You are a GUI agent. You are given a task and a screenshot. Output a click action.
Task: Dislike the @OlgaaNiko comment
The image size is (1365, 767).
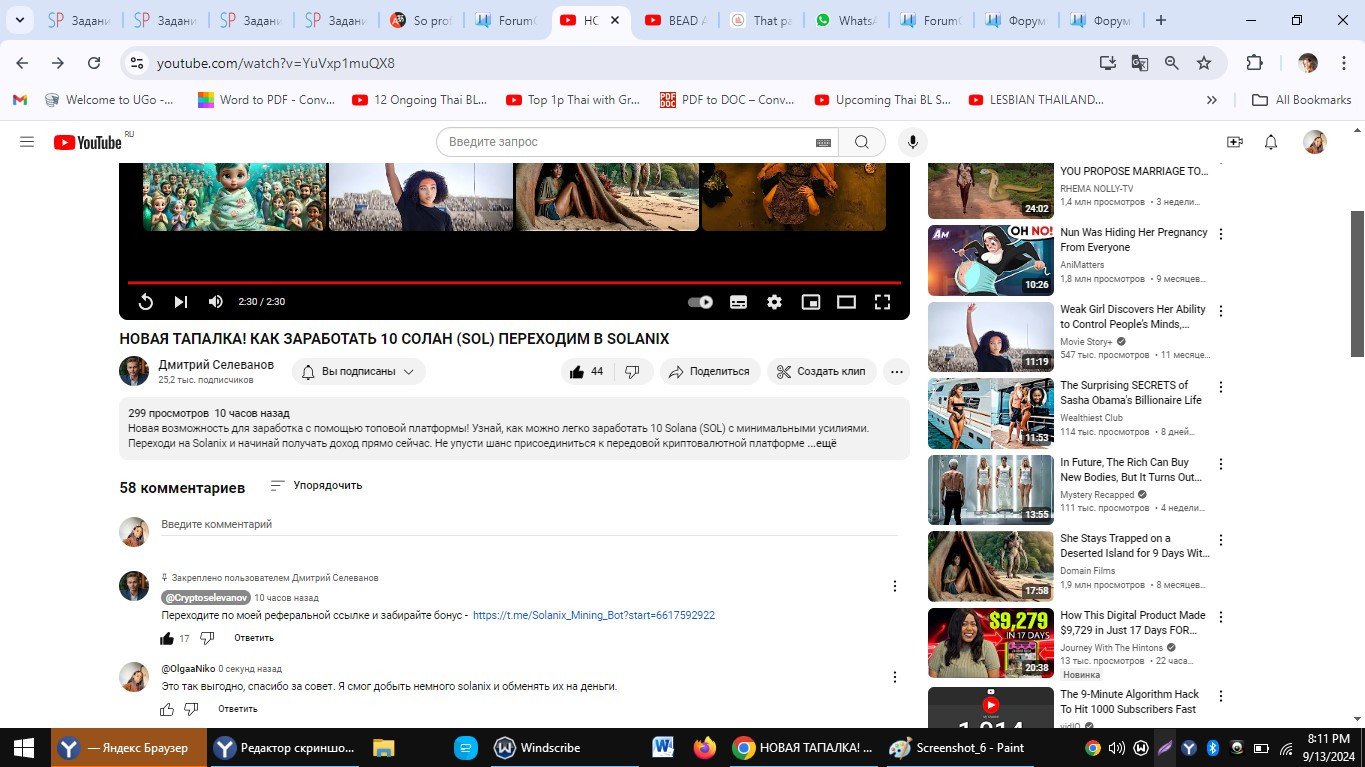tap(191, 709)
